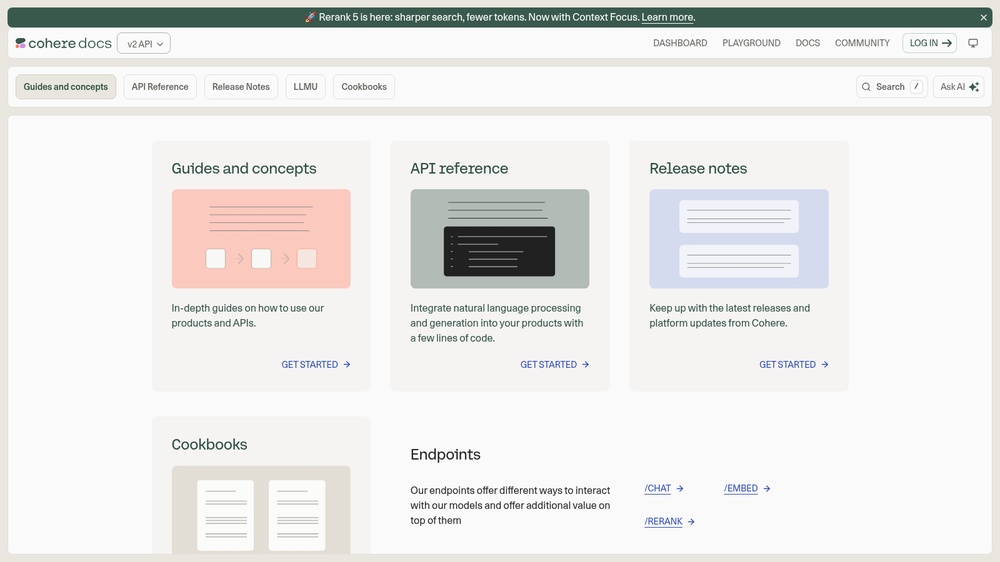Follow the Learn more banner link
1000x562 pixels.
tap(667, 17)
